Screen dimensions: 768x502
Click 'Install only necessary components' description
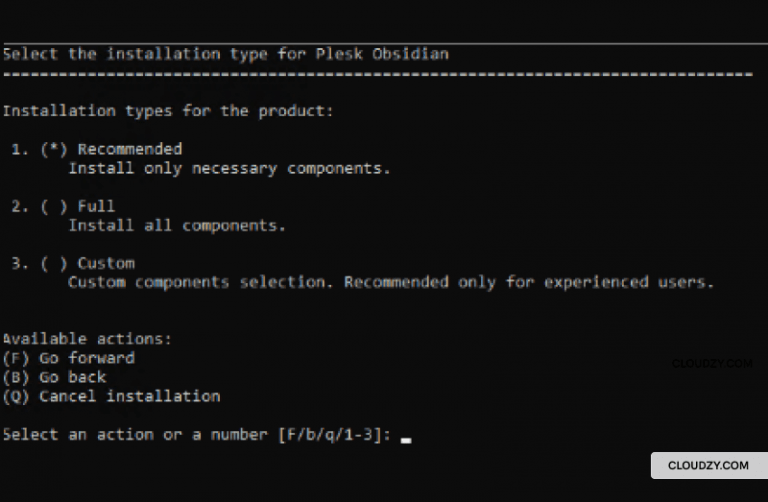(x=229, y=168)
